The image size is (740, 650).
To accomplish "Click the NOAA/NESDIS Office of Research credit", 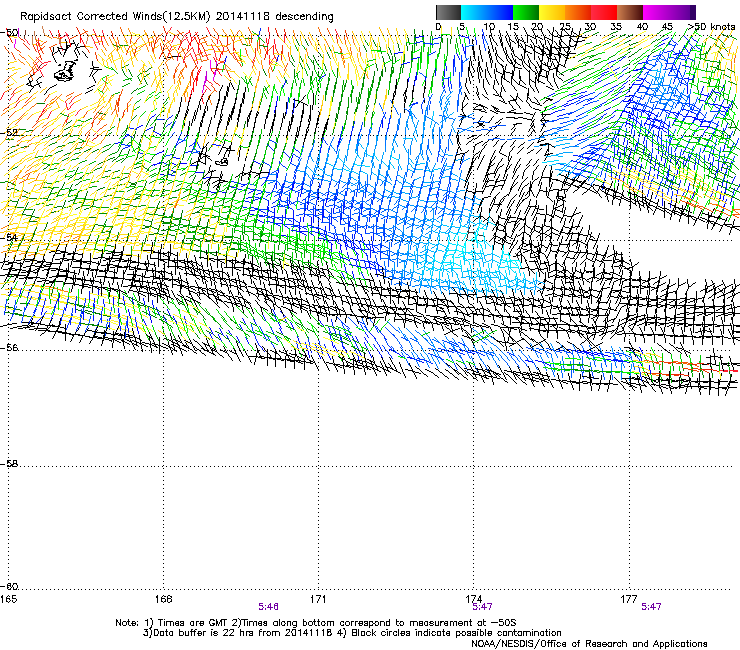I will tap(589, 644).
